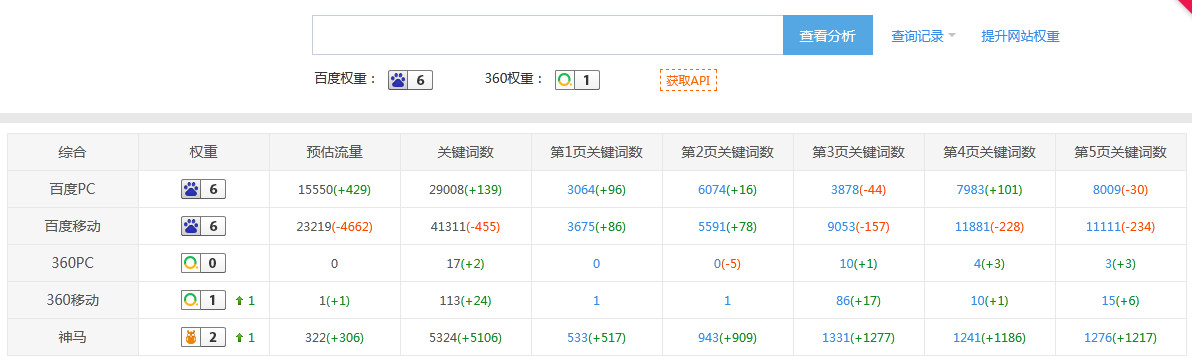Click green up arrow in 神马 weight cell

[239, 337]
